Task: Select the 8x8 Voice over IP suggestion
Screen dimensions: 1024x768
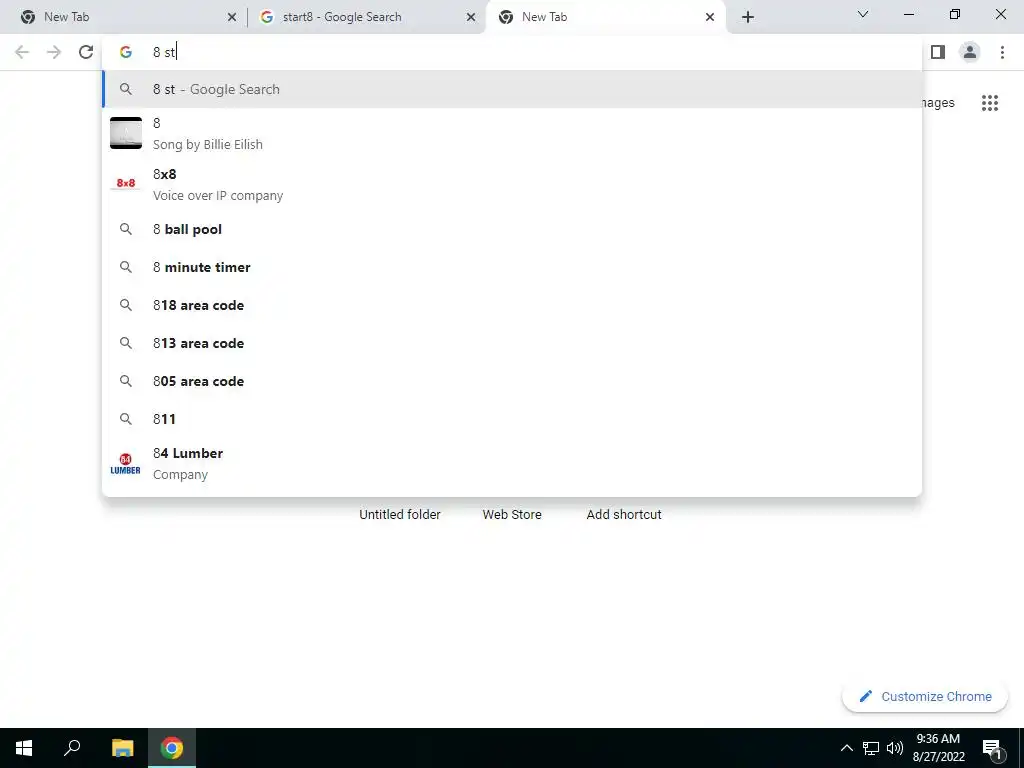Action: (512, 184)
